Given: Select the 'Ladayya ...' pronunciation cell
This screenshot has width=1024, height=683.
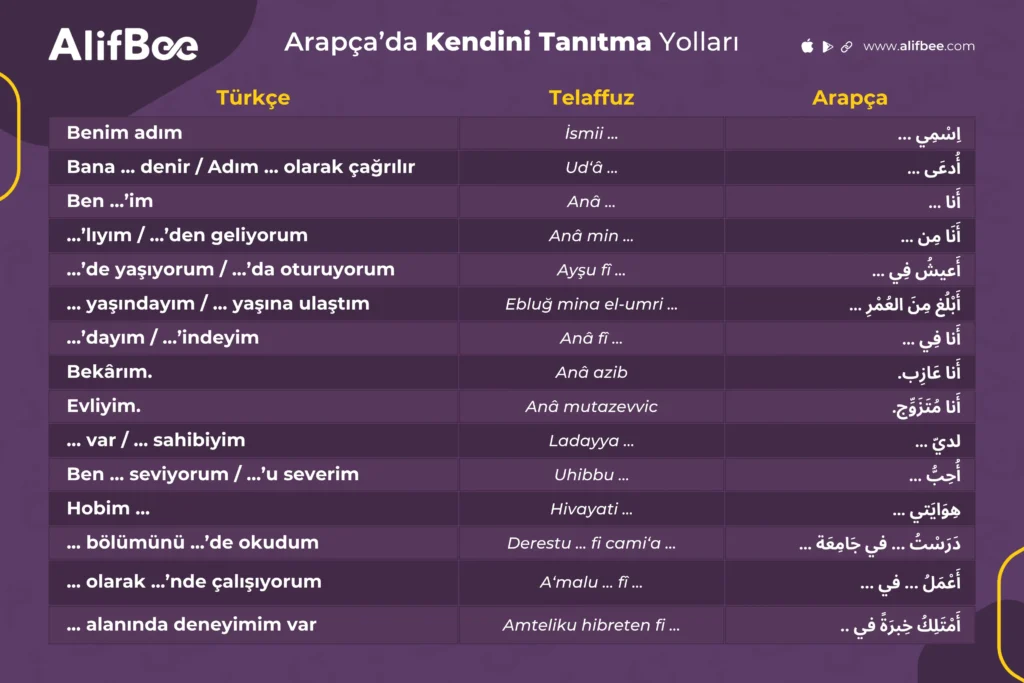Looking at the screenshot, I should (x=591, y=441).
